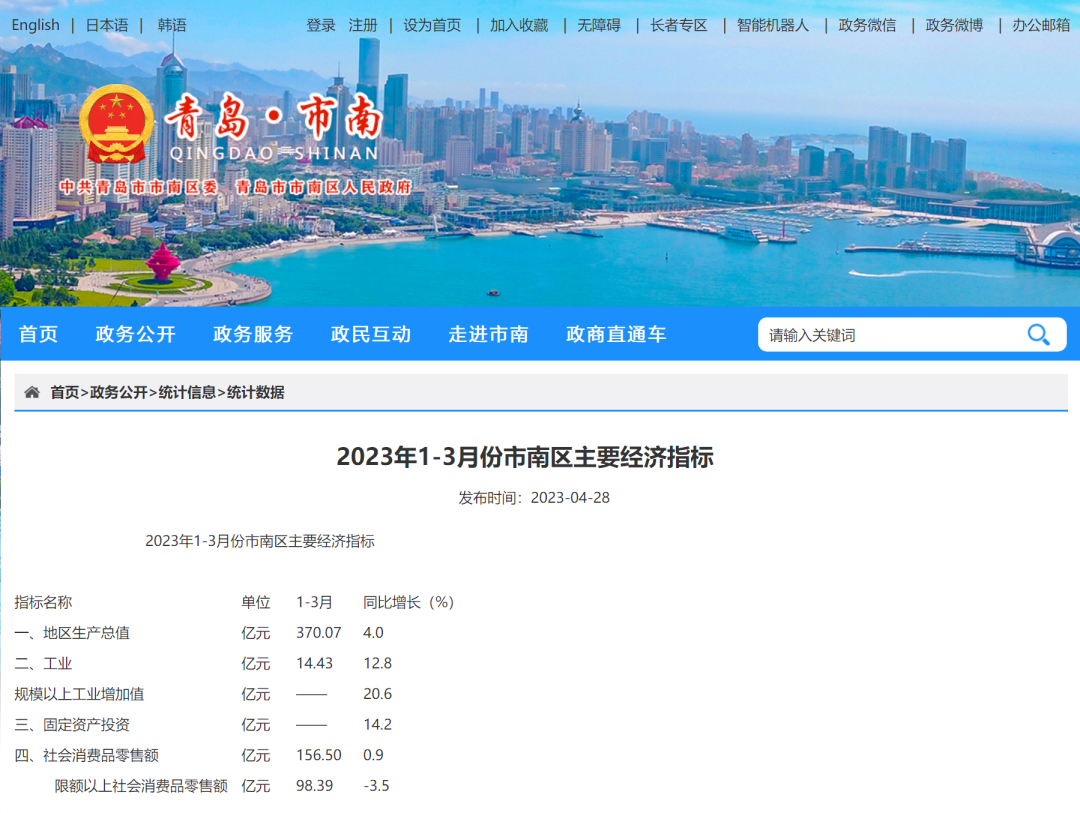Click 加入收藏 link
The width and height of the screenshot is (1080, 813).
click(x=519, y=25)
